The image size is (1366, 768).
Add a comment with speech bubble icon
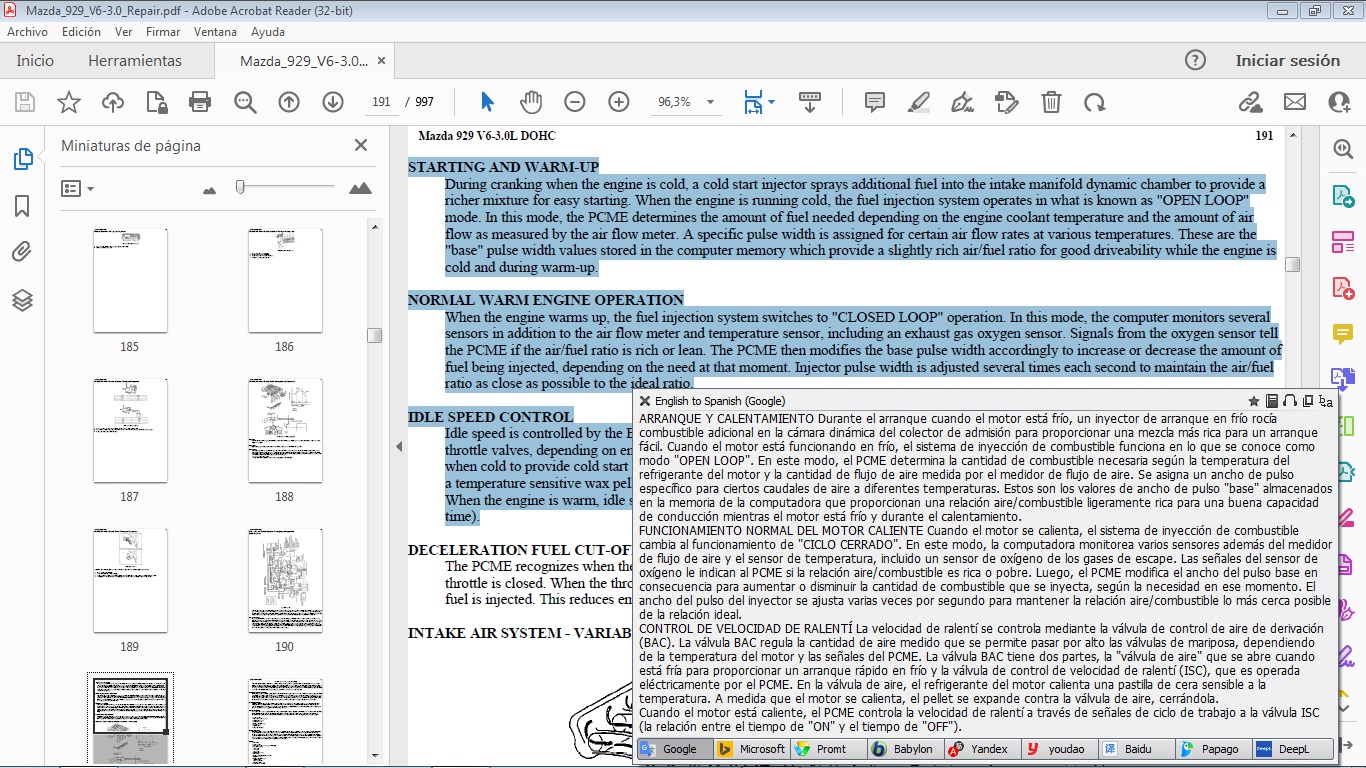[875, 102]
